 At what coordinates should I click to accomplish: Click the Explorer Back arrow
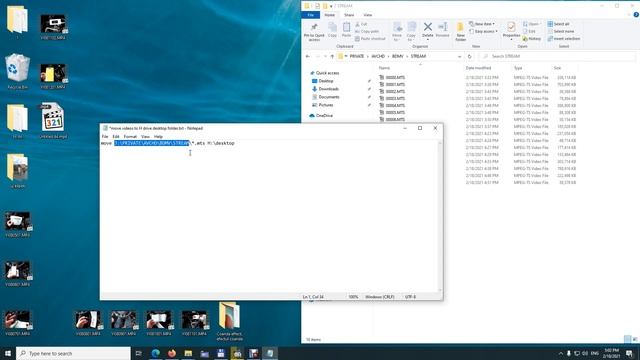tap(308, 56)
